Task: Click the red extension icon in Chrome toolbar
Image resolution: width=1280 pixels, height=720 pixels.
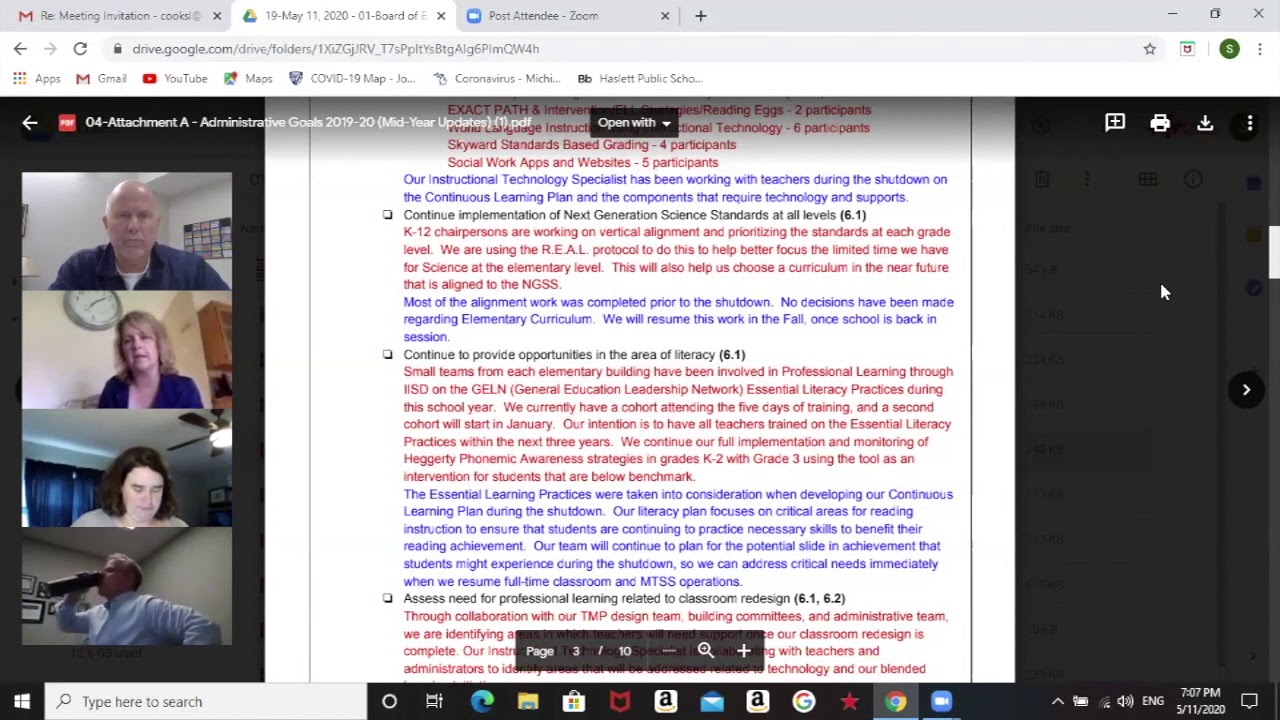Action: [x=1187, y=48]
